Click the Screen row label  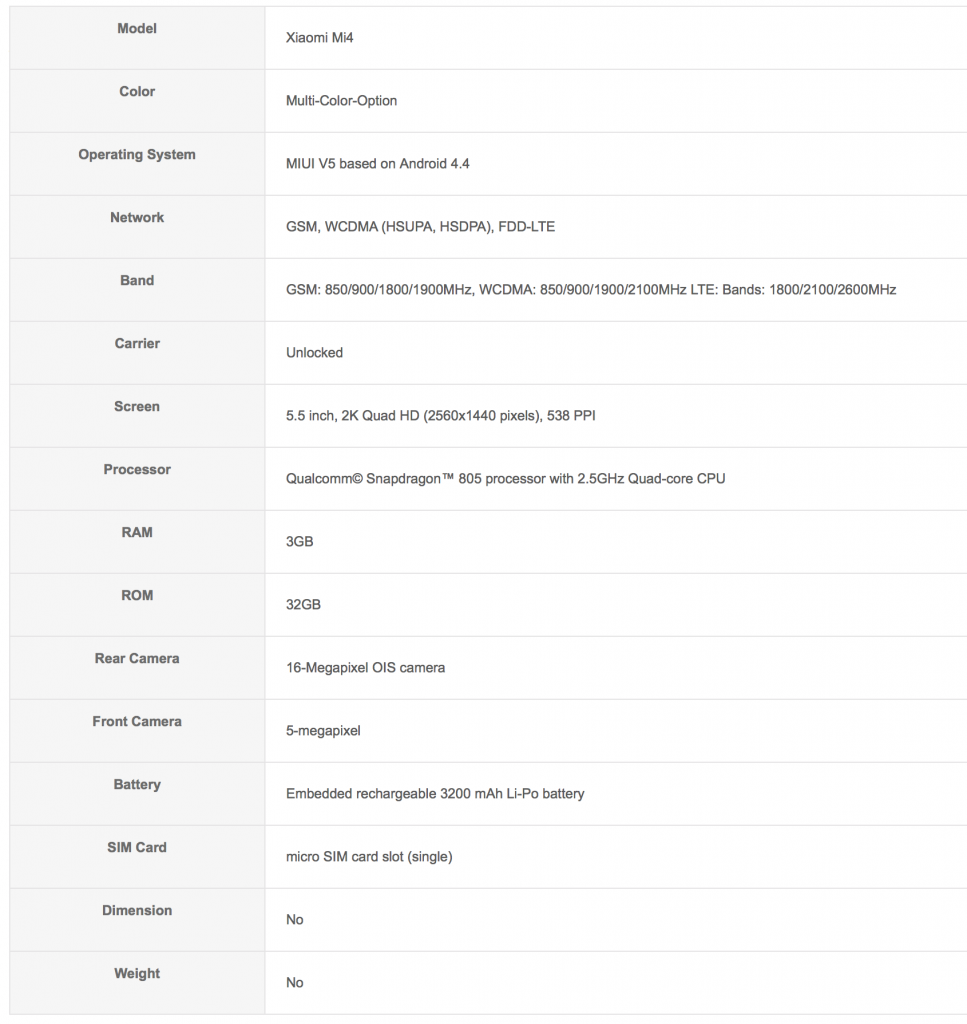click(x=137, y=407)
